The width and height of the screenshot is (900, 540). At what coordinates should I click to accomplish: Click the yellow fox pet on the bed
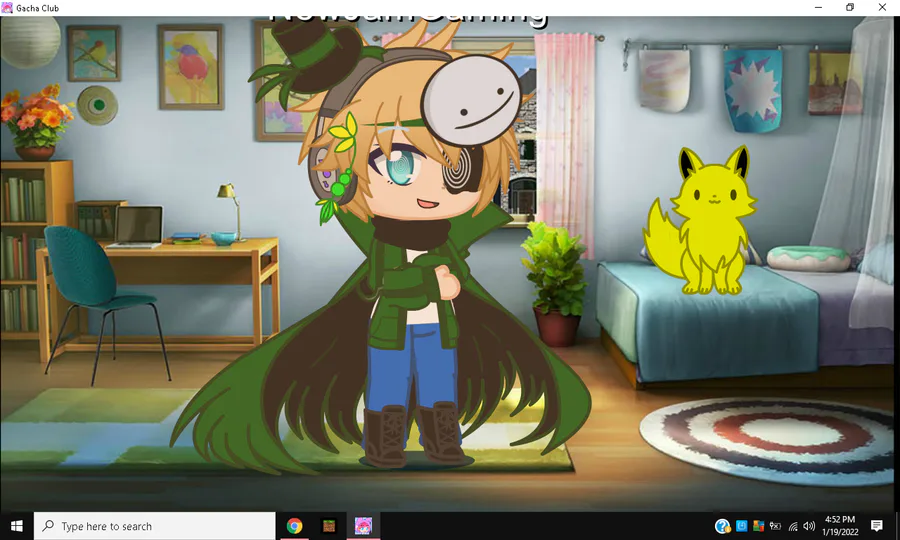tap(700, 221)
